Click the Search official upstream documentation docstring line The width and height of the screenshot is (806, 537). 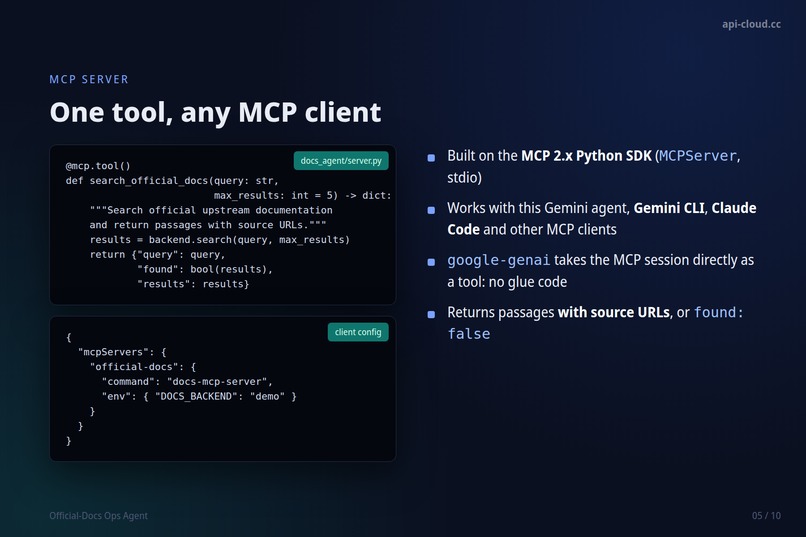(211, 210)
